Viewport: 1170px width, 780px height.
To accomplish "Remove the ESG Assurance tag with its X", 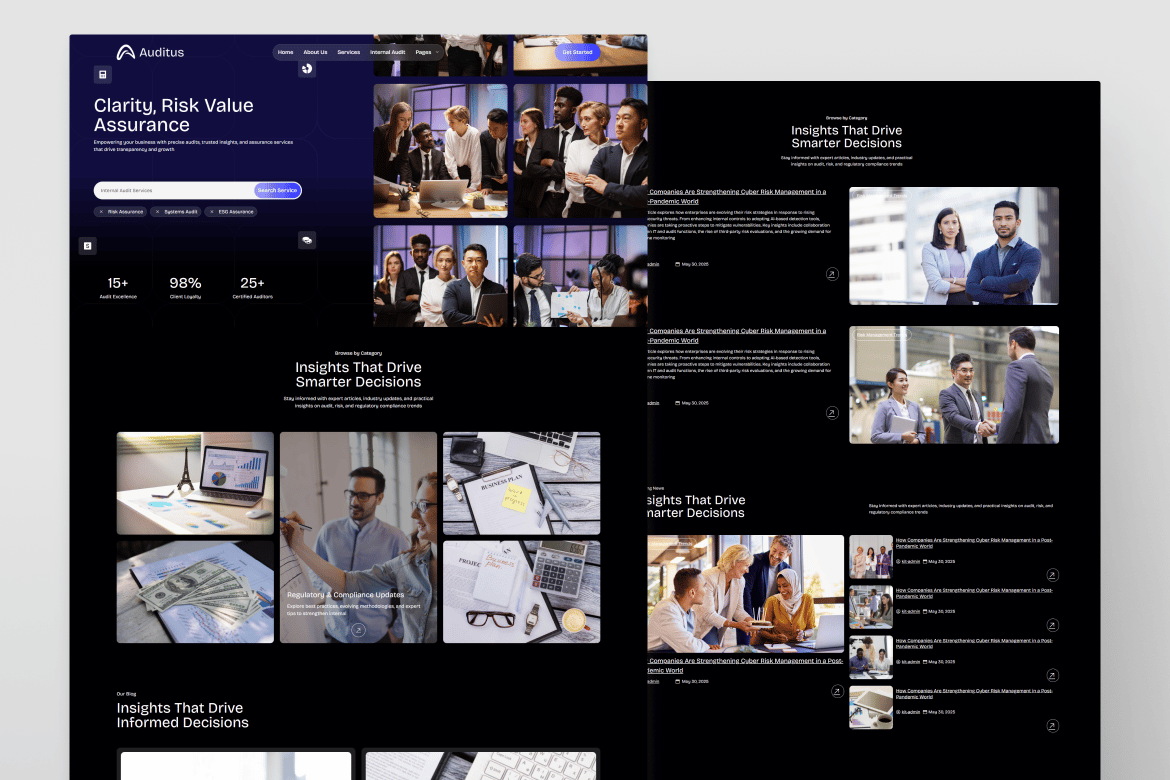I will click(212, 212).
